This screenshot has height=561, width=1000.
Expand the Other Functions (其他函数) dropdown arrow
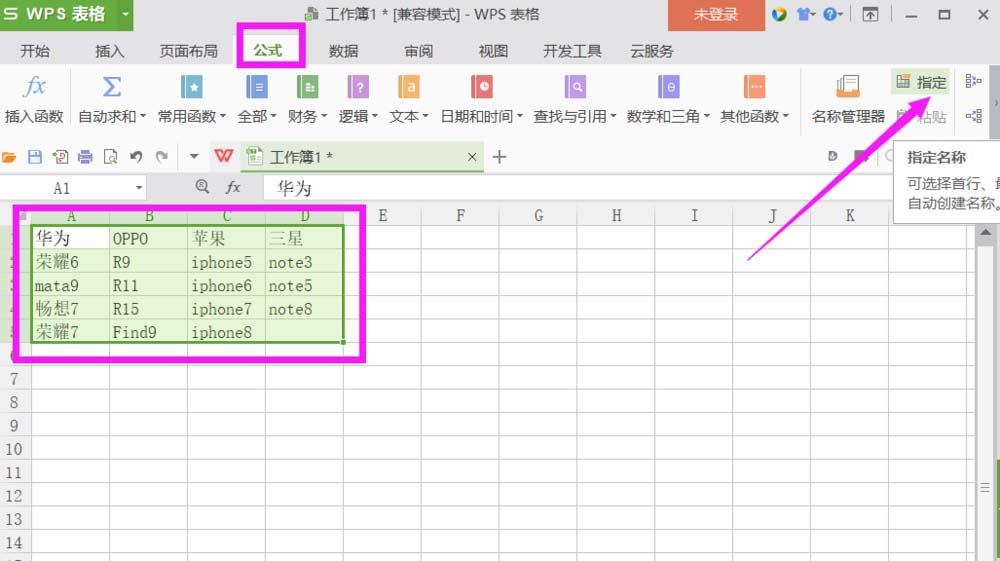click(786, 116)
